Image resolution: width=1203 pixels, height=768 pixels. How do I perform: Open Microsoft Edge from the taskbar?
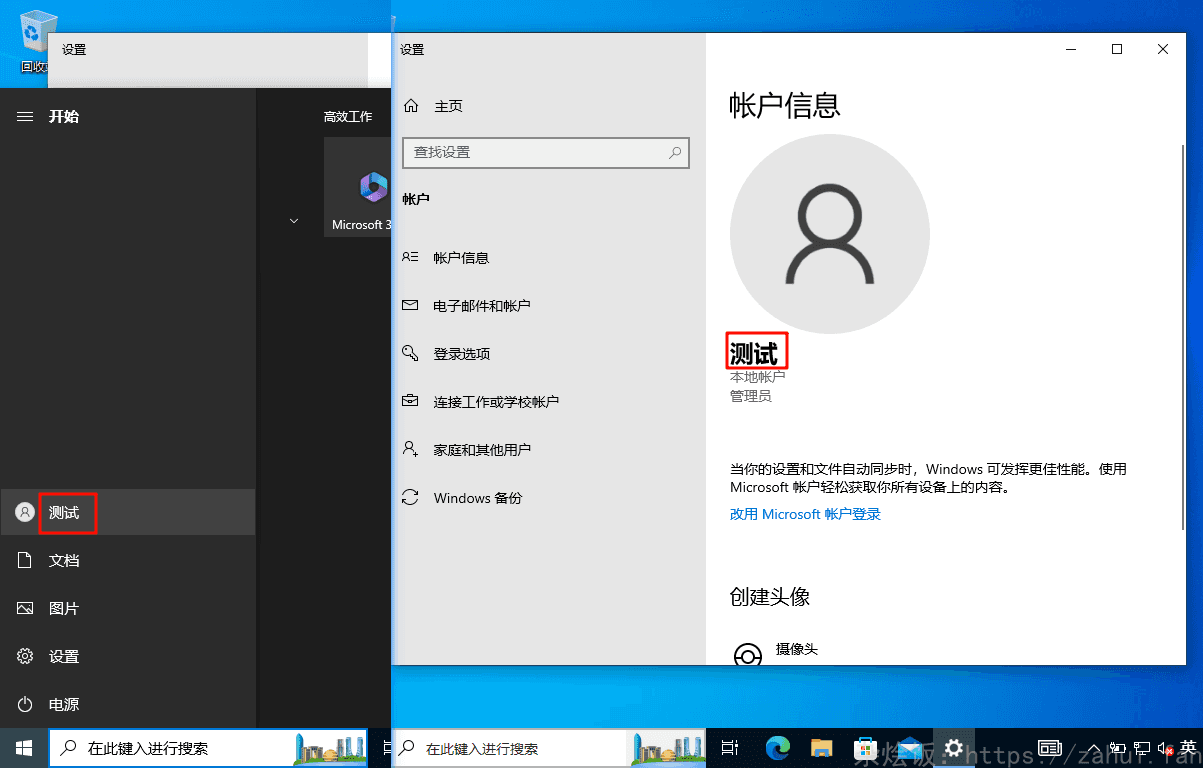[x=777, y=747]
